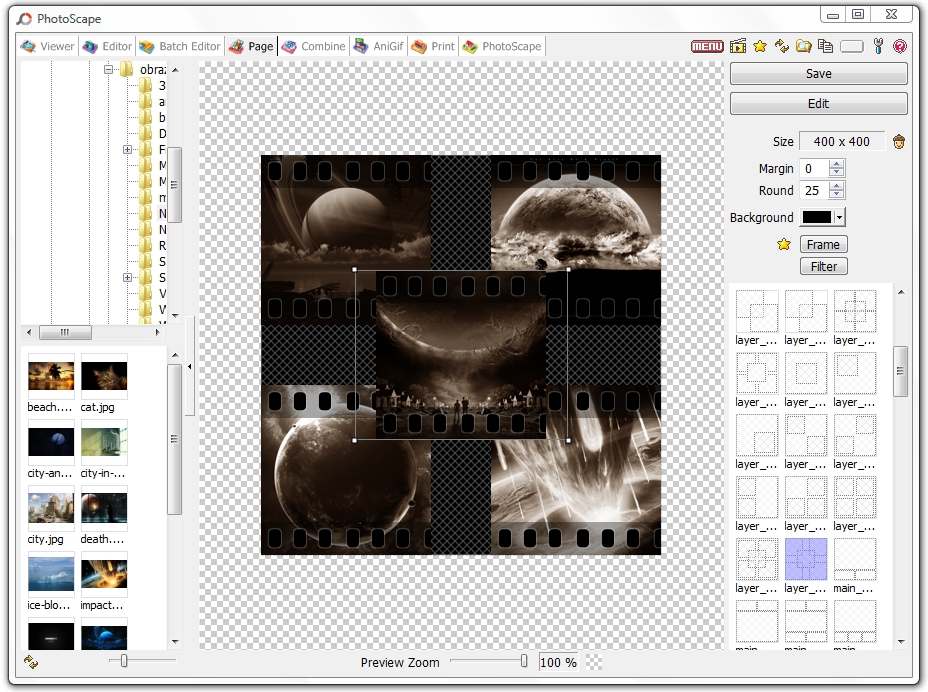Click the Edit button
The height and width of the screenshot is (692, 928).
(819, 104)
